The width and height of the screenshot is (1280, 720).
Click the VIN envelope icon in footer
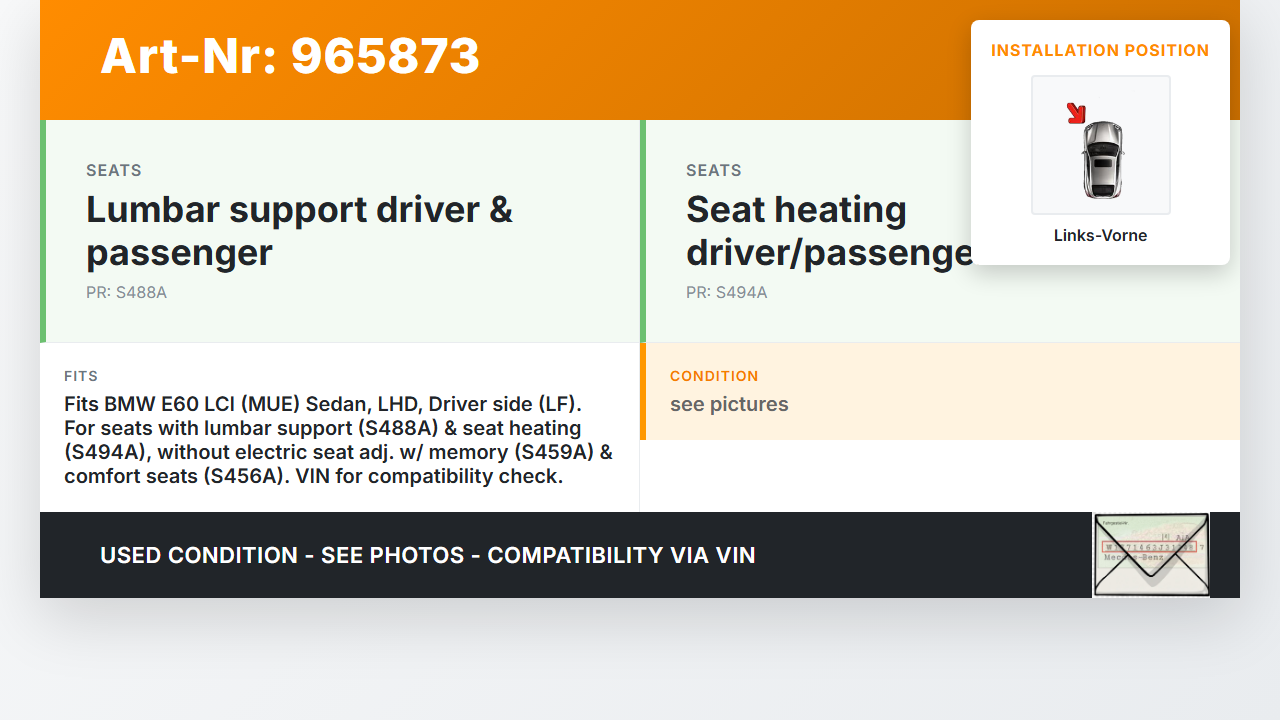(1150, 555)
